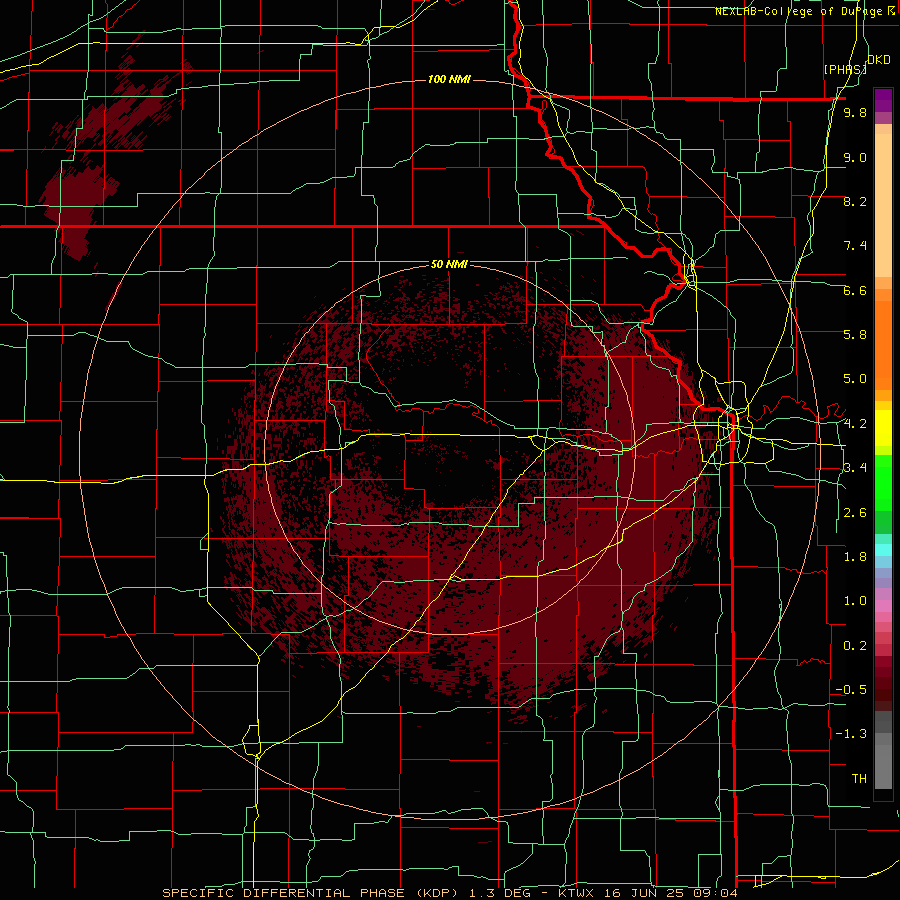The width and height of the screenshot is (900, 900).
Task: Click the 6.6 value on the color scale
Action: [855, 290]
